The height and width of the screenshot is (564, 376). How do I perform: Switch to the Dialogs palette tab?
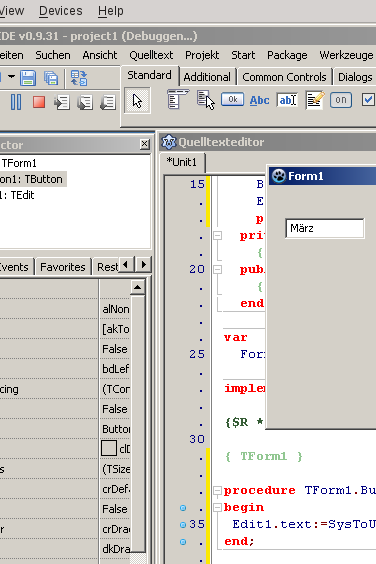[355, 77]
